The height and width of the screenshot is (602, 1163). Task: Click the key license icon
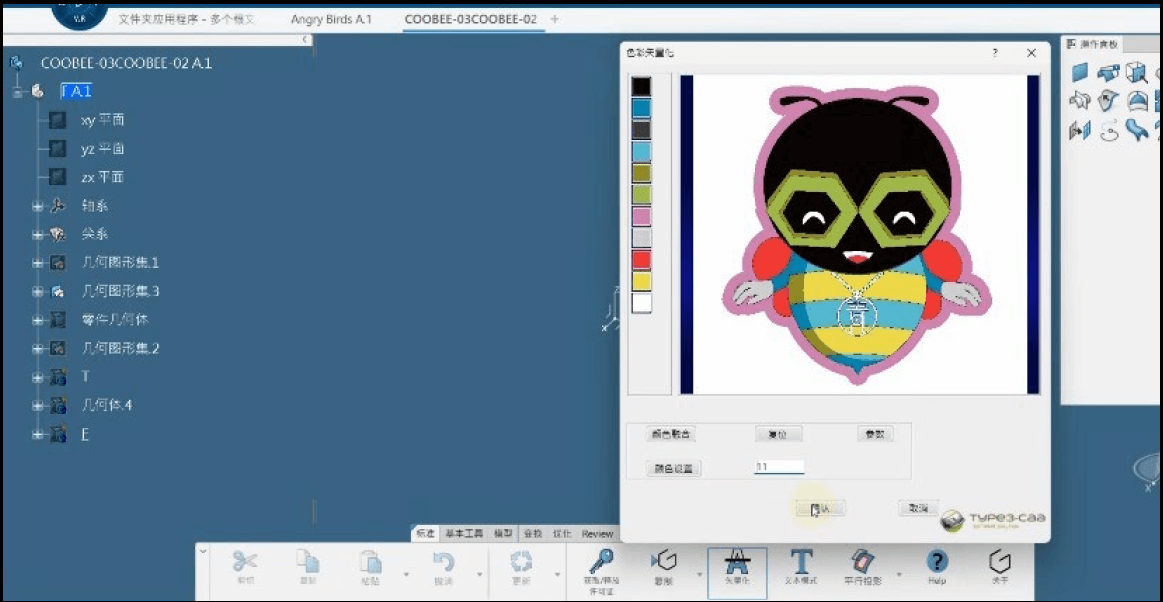(x=602, y=561)
